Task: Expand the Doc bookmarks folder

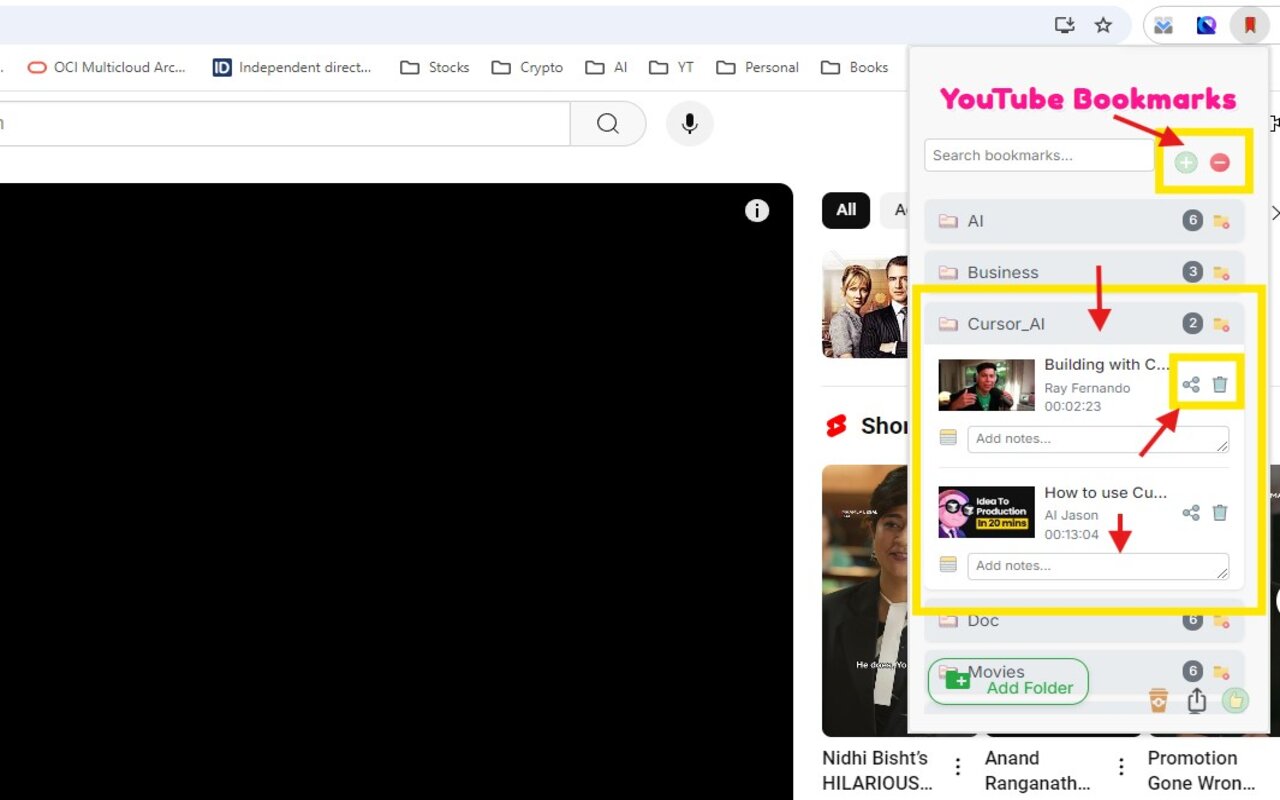Action: (1084, 621)
